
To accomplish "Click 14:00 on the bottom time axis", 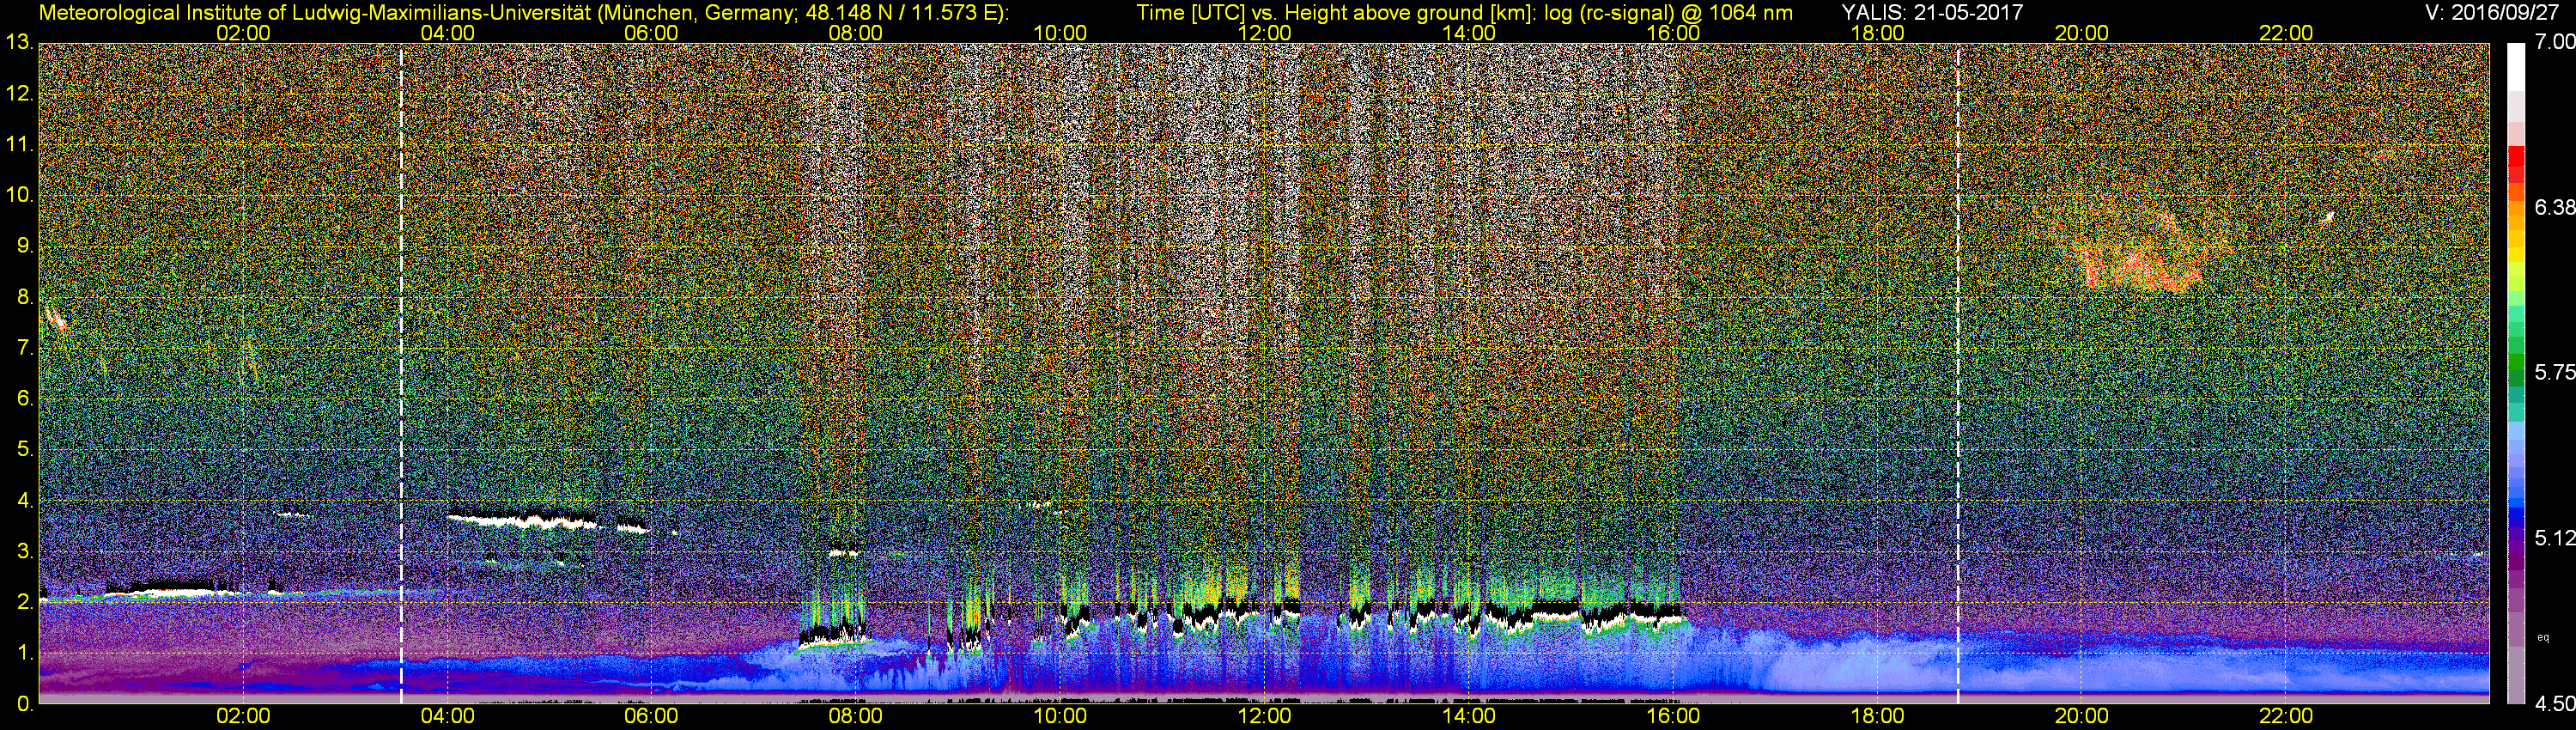I will [x=1469, y=717].
